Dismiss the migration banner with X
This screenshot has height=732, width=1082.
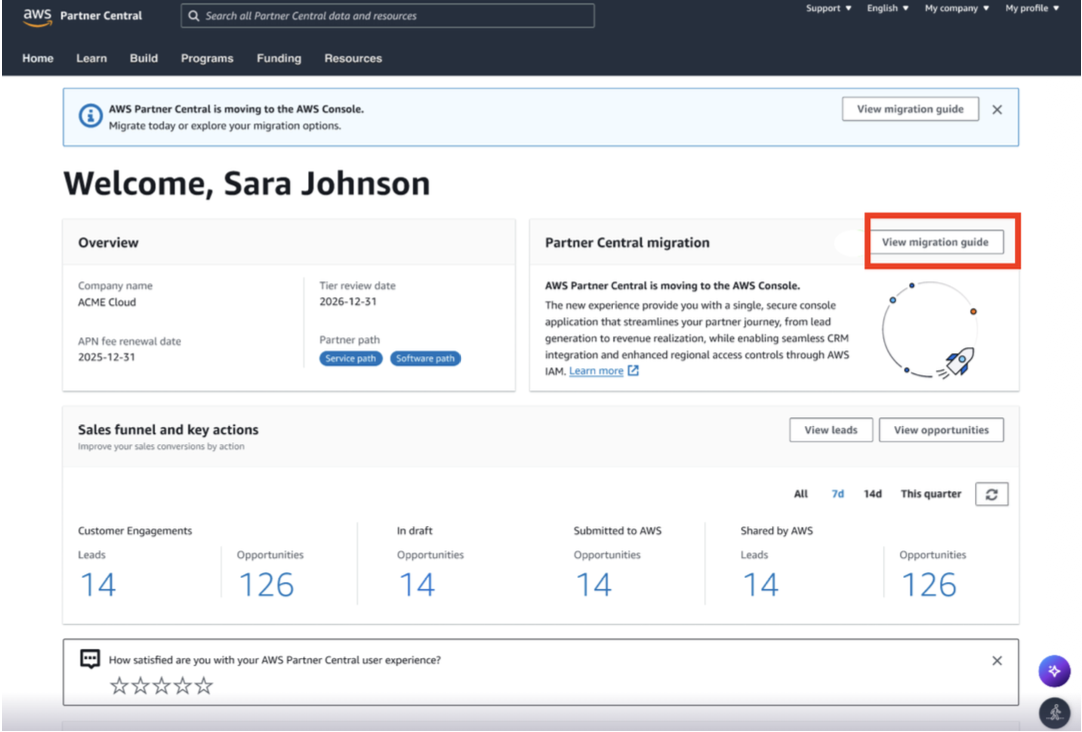click(997, 110)
